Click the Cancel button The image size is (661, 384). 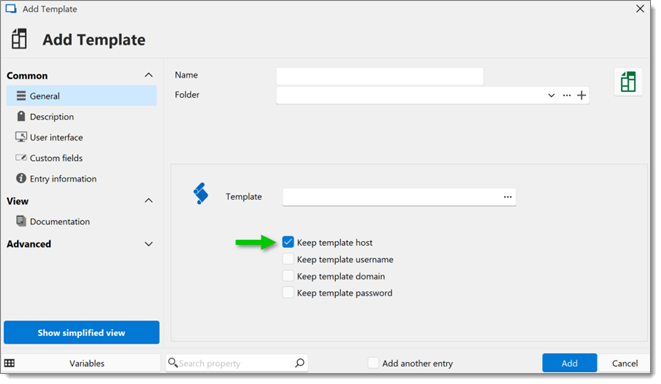(625, 363)
